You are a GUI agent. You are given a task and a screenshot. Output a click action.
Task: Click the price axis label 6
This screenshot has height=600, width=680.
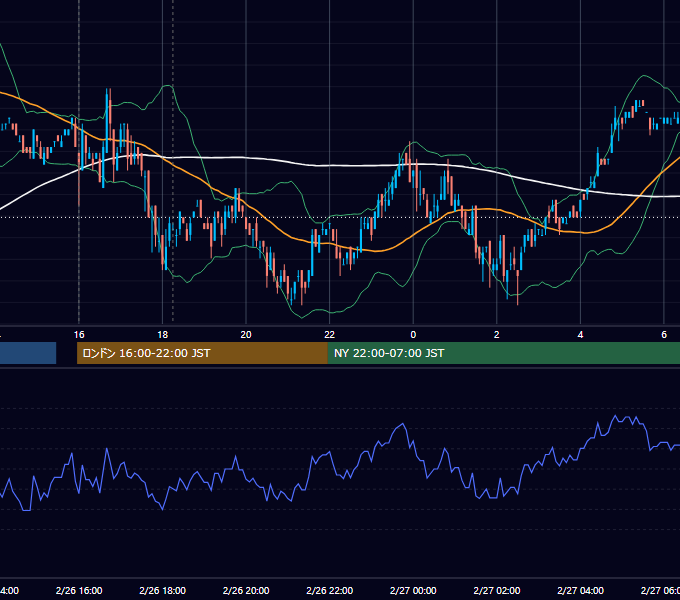tap(664, 335)
